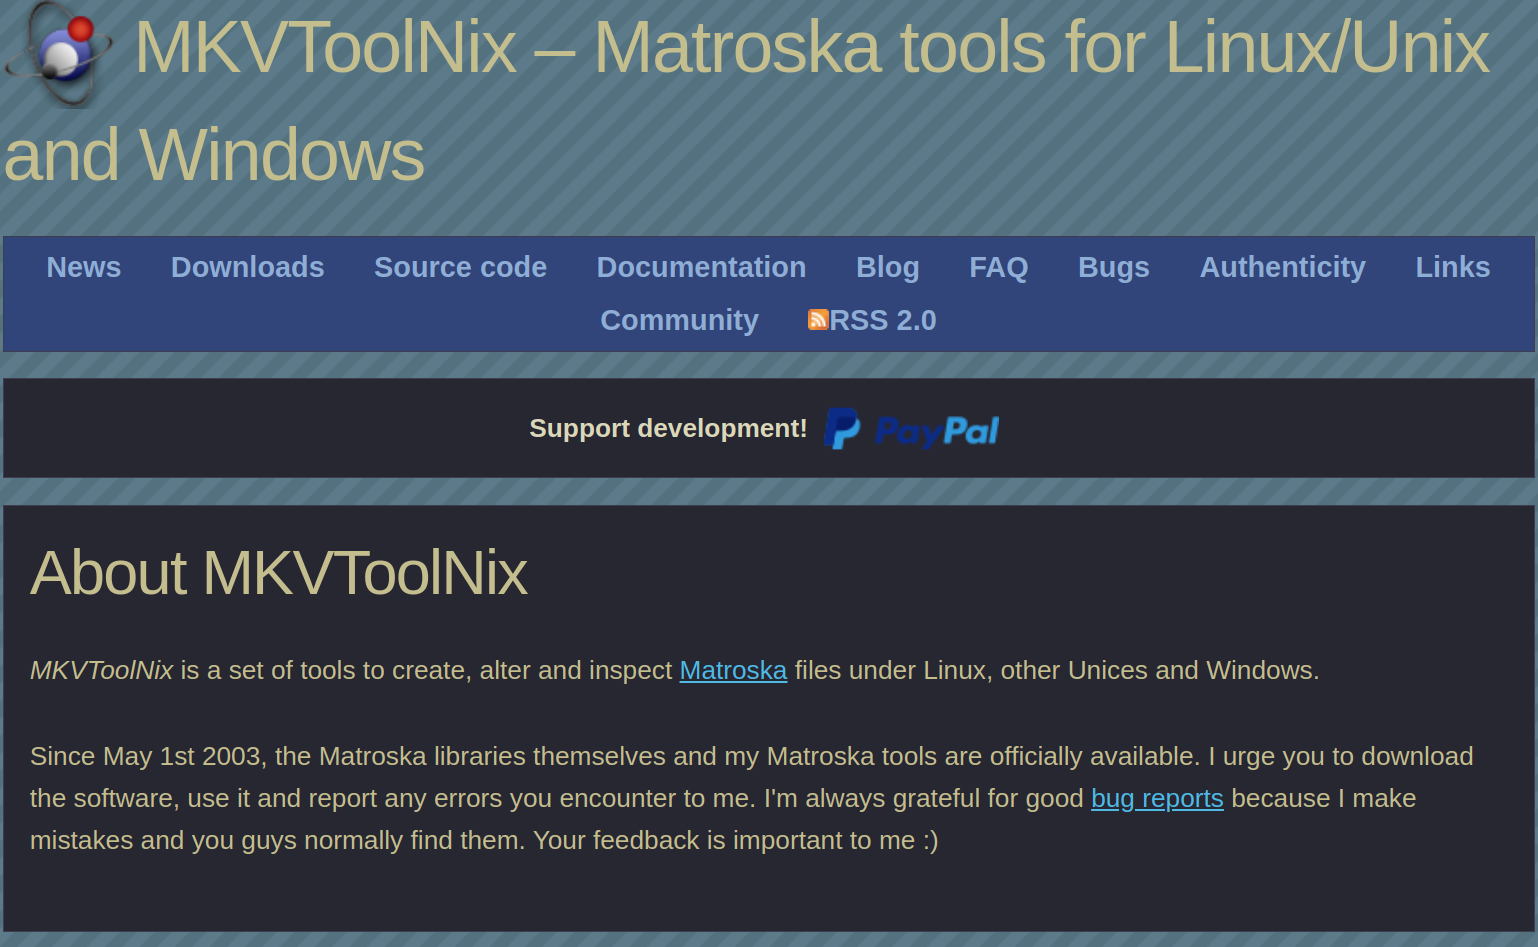Open the Community page
This screenshot has height=947, width=1538.
(679, 320)
